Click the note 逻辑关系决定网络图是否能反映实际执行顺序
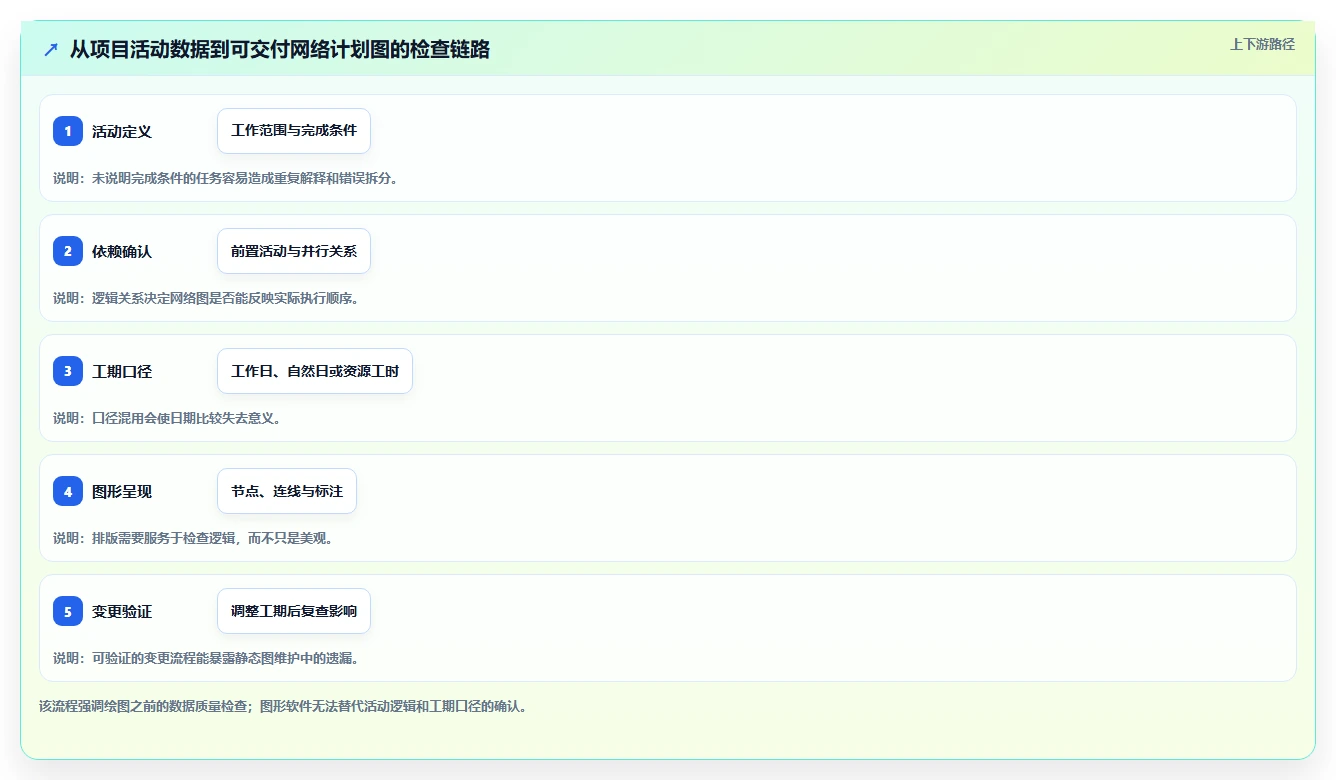The height and width of the screenshot is (780, 1336). point(206,298)
